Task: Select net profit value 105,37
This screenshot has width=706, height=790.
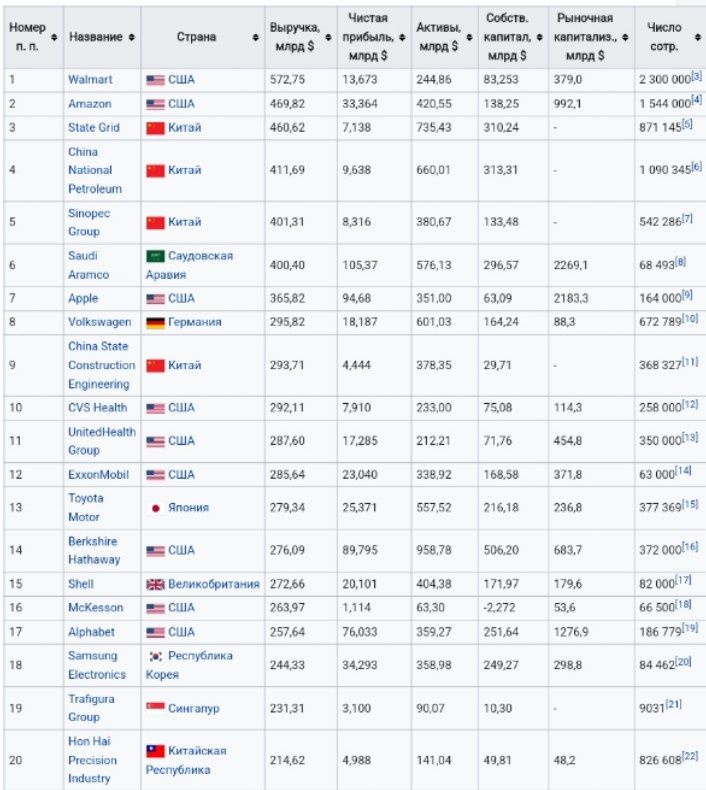Action: click(360, 265)
